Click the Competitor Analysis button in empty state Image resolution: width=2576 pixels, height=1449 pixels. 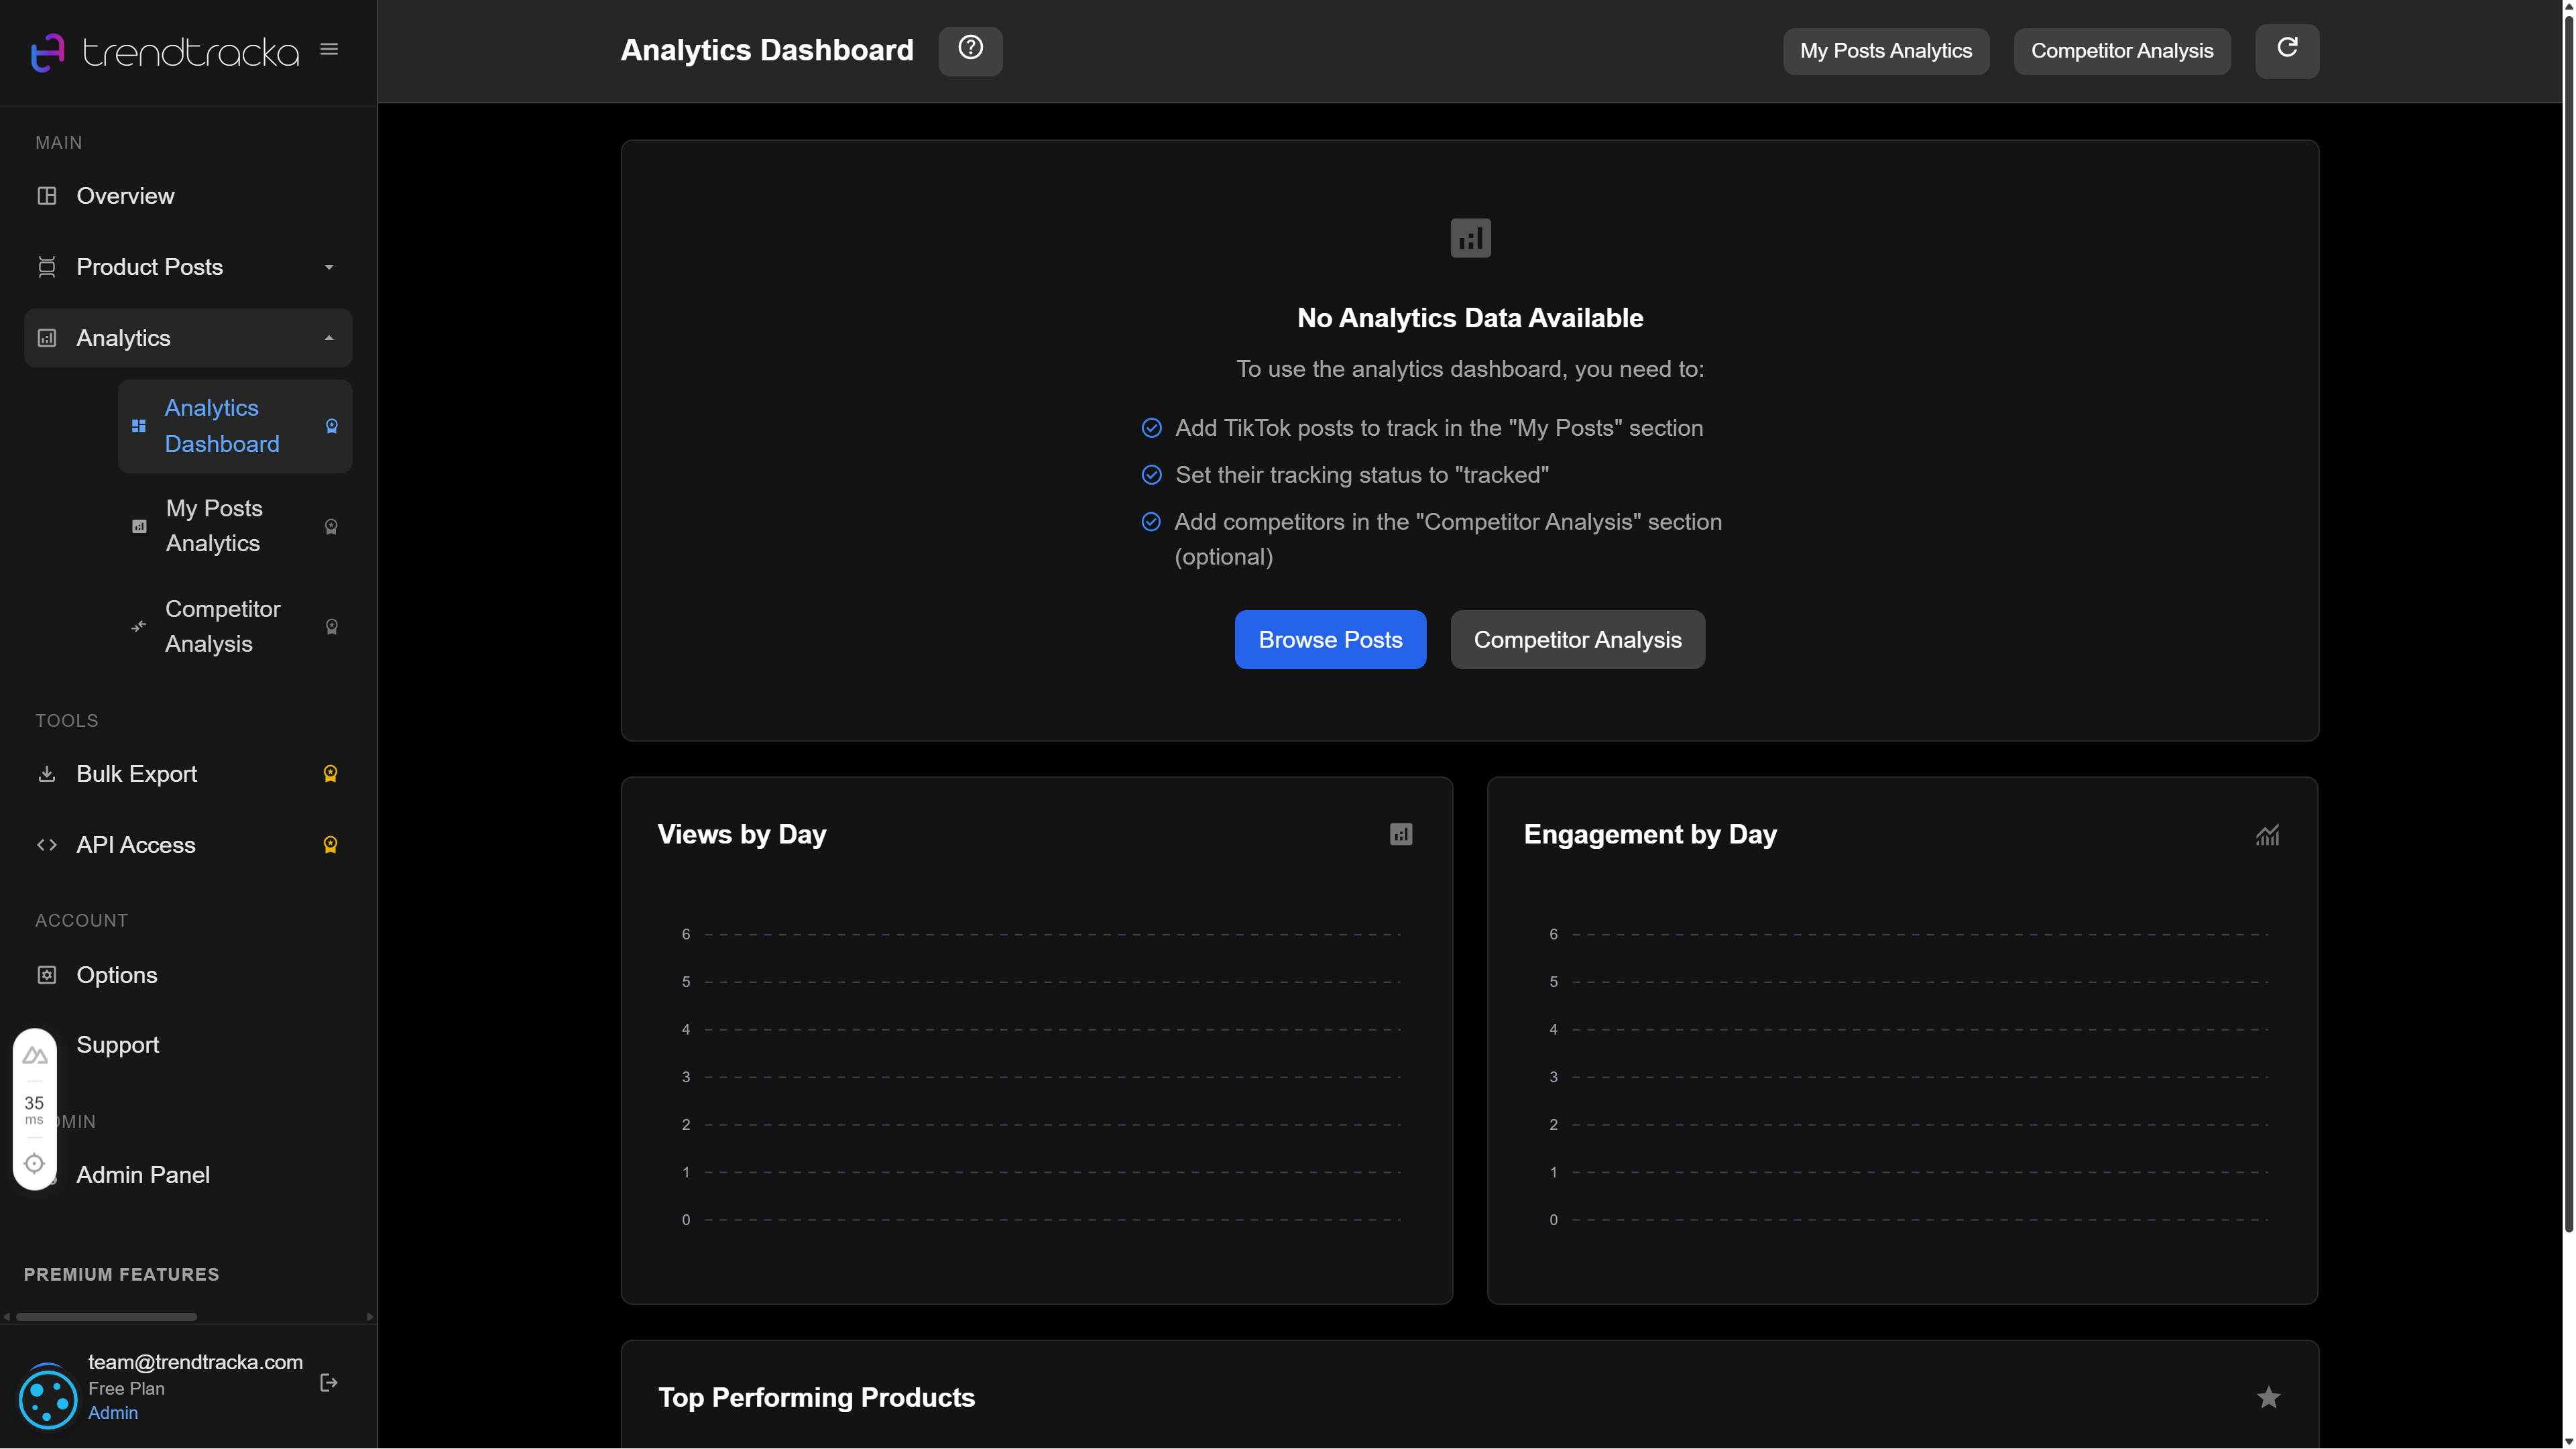[x=1577, y=639]
